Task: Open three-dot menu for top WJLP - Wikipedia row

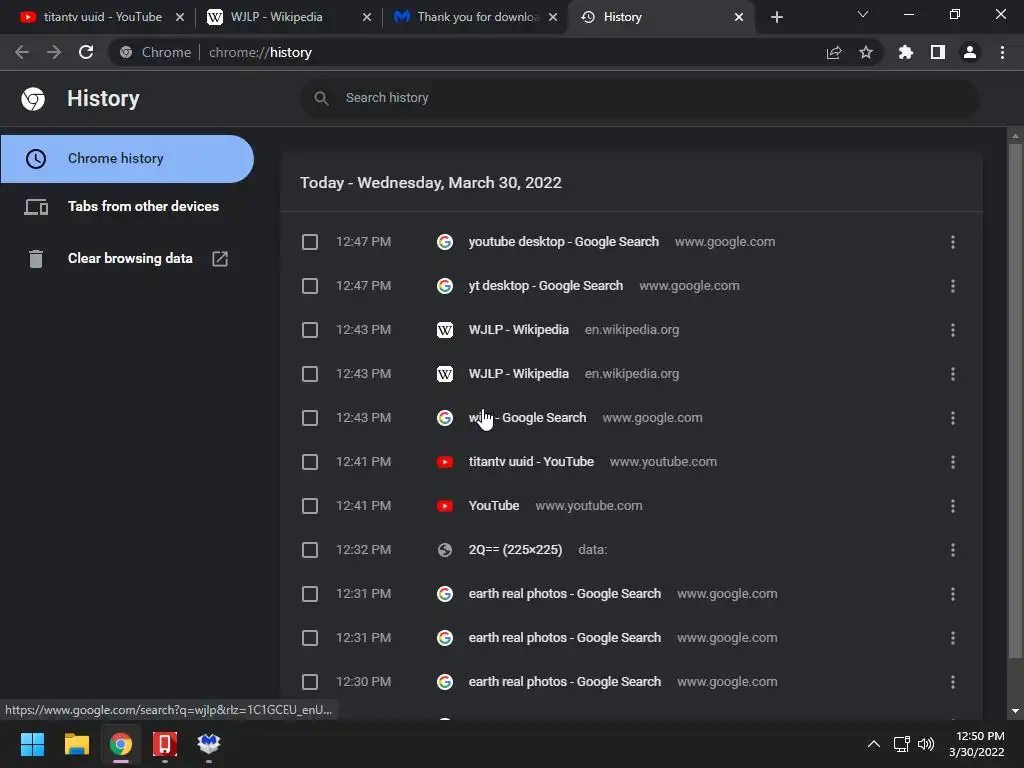Action: [953, 330]
